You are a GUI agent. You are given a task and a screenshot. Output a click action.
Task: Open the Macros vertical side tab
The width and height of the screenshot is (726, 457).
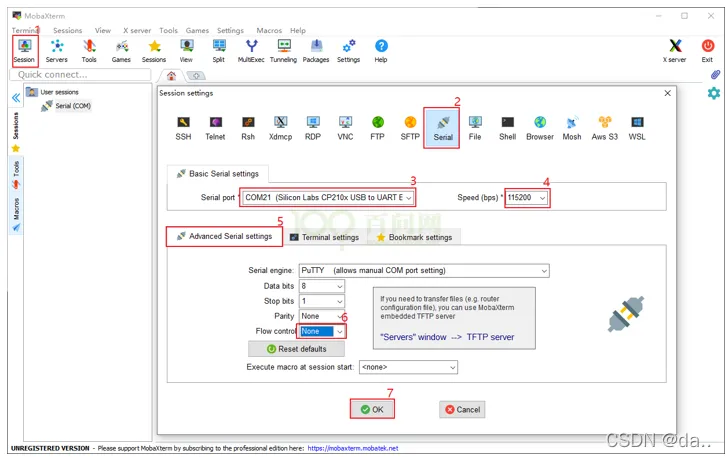[x=16, y=214]
